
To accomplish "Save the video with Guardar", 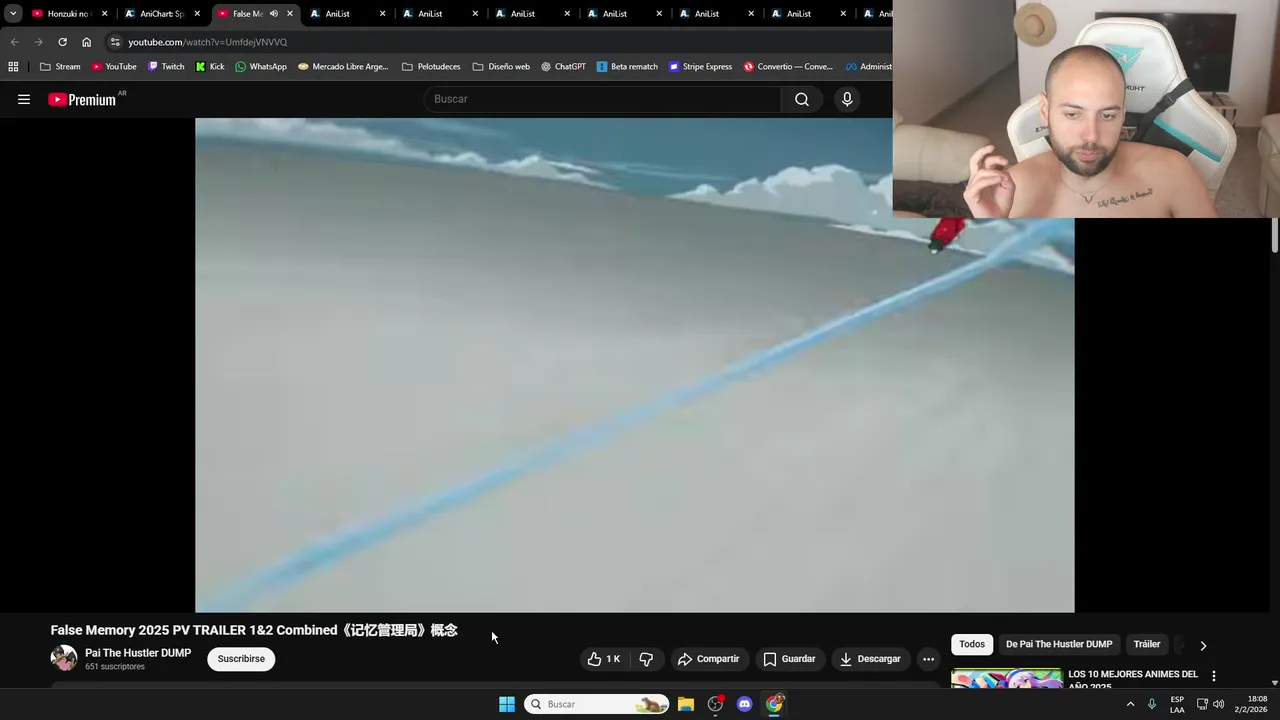I will pyautogui.click(x=789, y=659).
